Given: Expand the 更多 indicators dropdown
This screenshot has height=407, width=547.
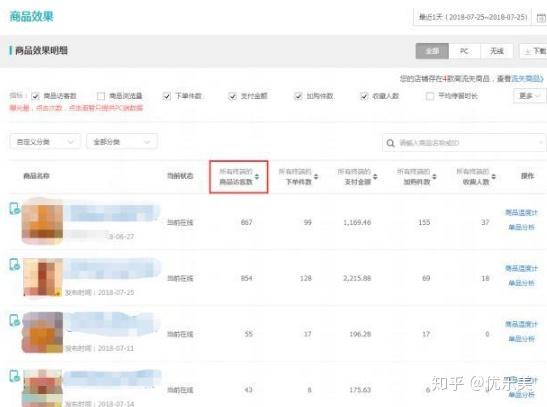Looking at the screenshot, I should click(529, 96).
